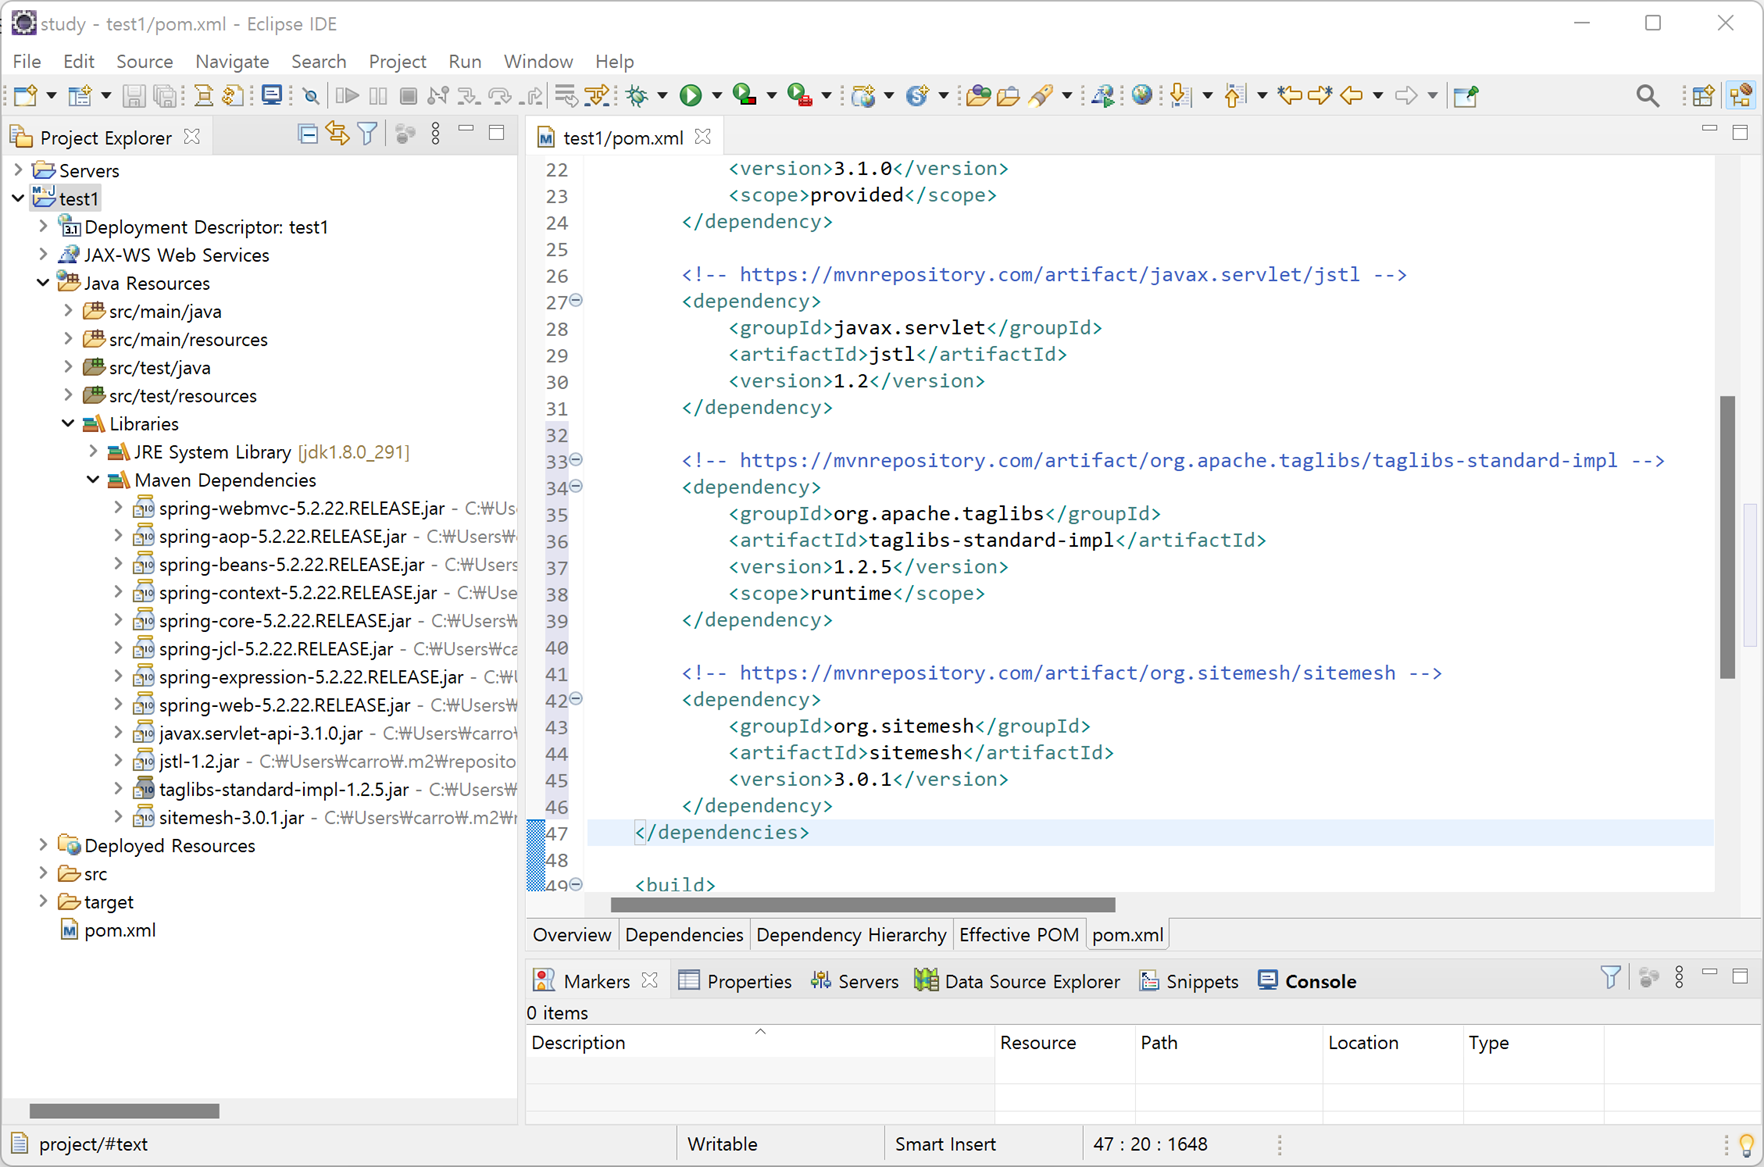Click Collapse All in Project Explorer
This screenshot has height=1167, width=1764.
[308, 134]
